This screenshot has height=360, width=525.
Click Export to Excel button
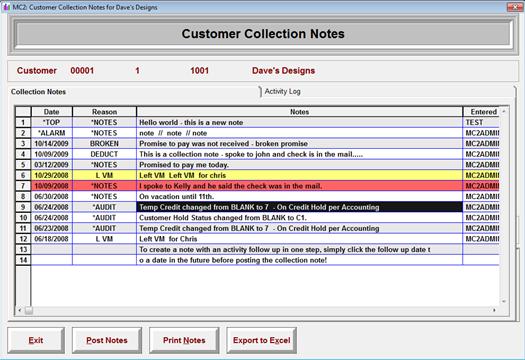pyautogui.click(x=261, y=340)
